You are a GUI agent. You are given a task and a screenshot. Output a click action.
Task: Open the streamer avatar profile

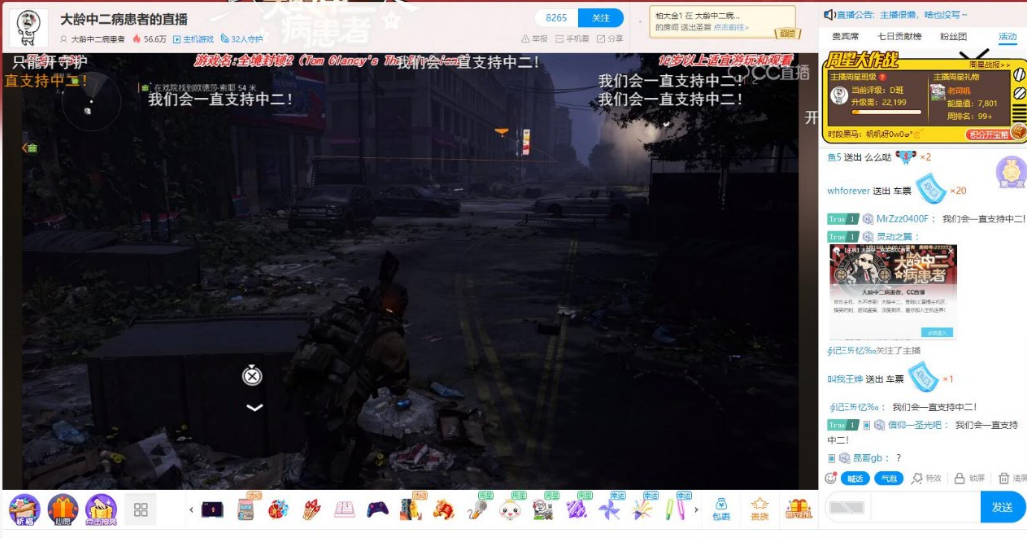pos(29,28)
